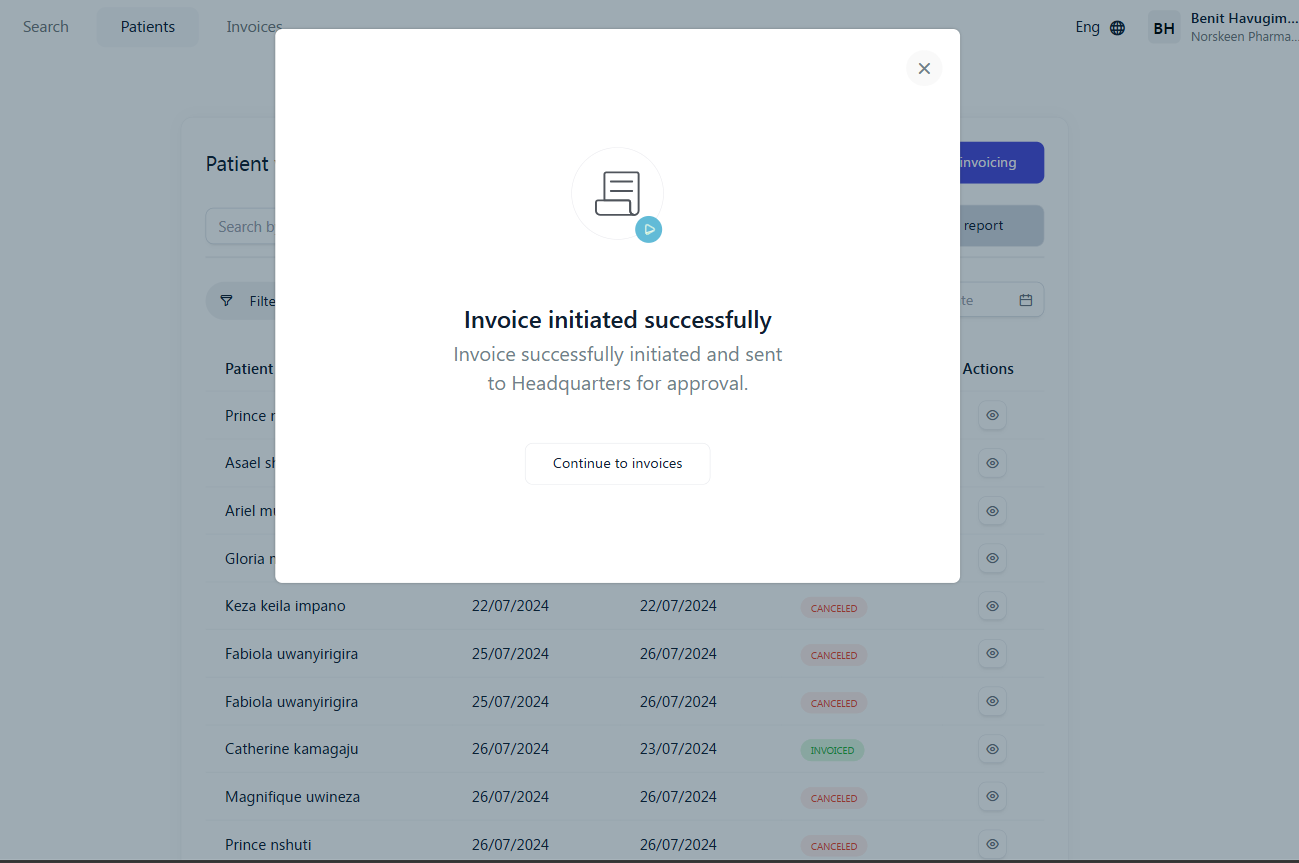This screenshot has width=1299, height=863.
Task: View Fabiola uwanyirigira row above Catherine kamagaju
Action: coord(992,702)
